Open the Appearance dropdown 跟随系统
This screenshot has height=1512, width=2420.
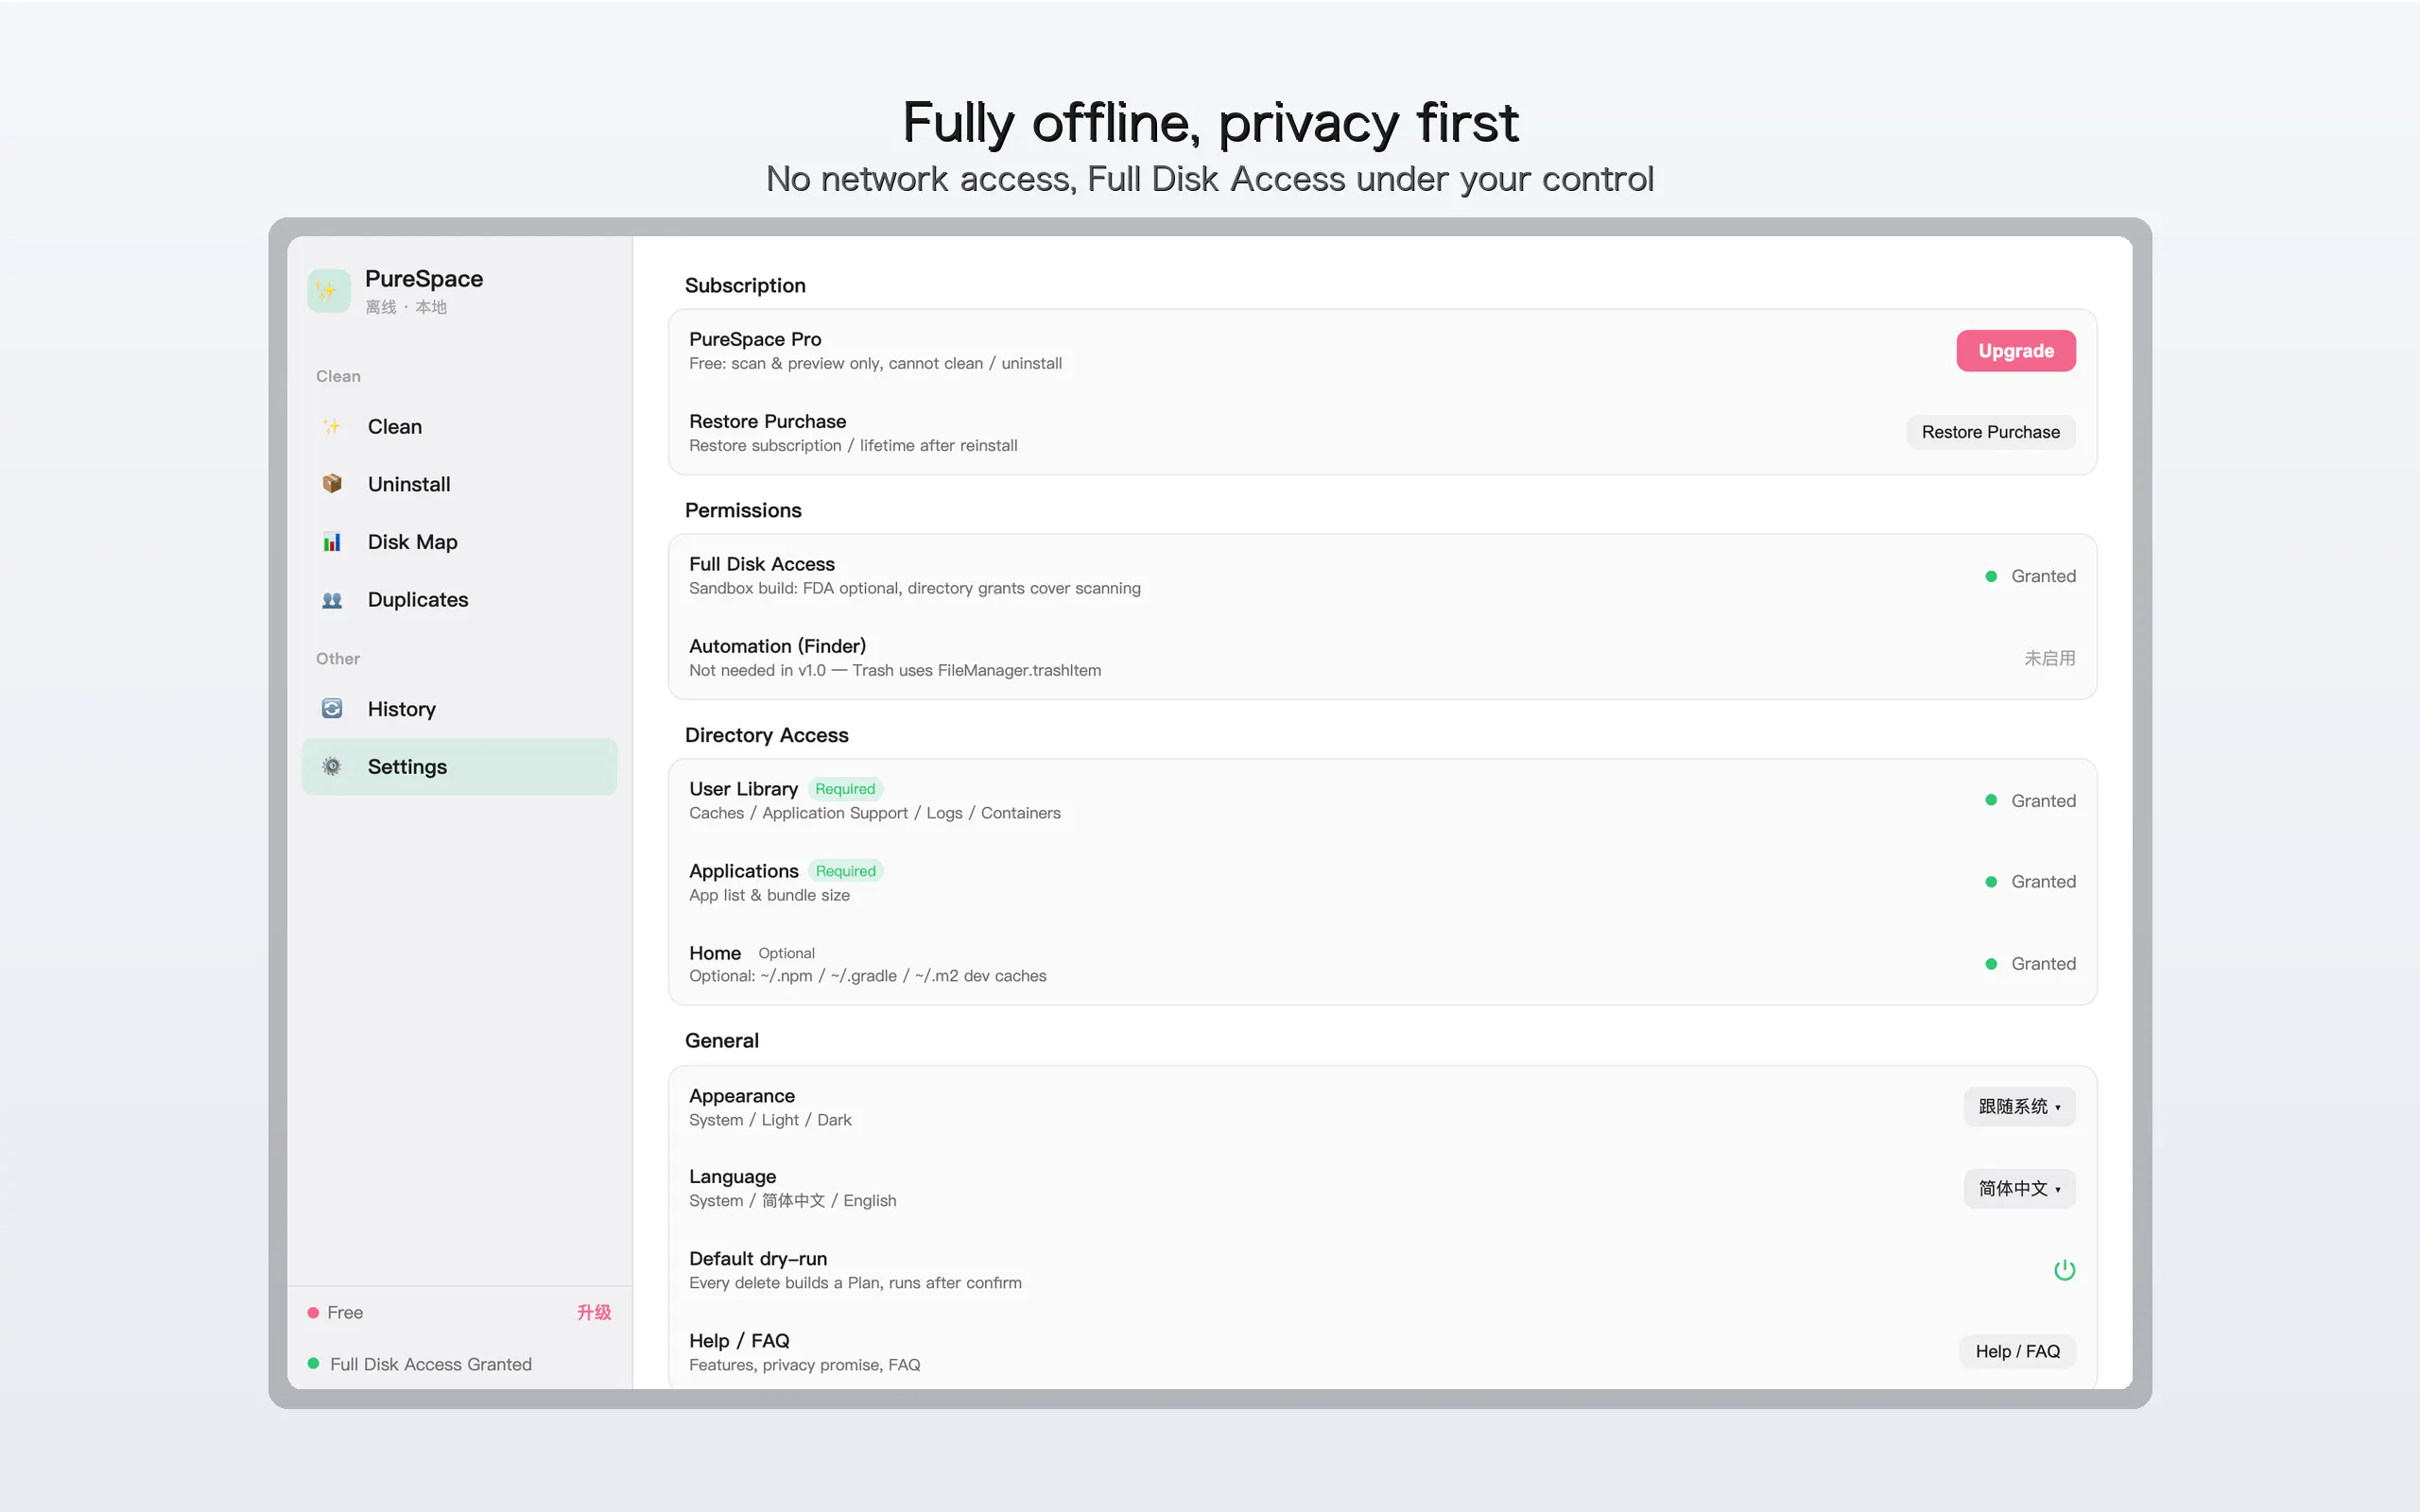pyautogui.click(x=2019, y=1107)
